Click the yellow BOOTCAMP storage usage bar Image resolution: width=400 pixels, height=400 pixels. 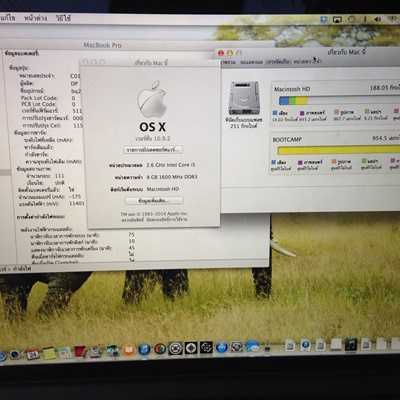click(x=339, y=150)
